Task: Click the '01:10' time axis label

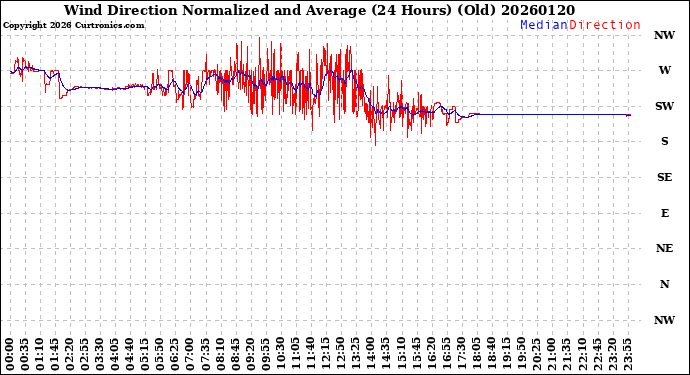Action: [40, 354]
